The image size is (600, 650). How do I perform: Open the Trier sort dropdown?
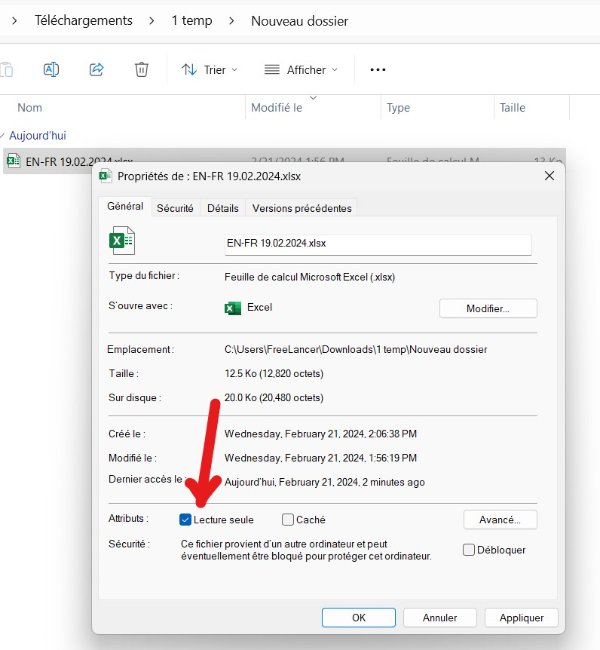point(209,69)
